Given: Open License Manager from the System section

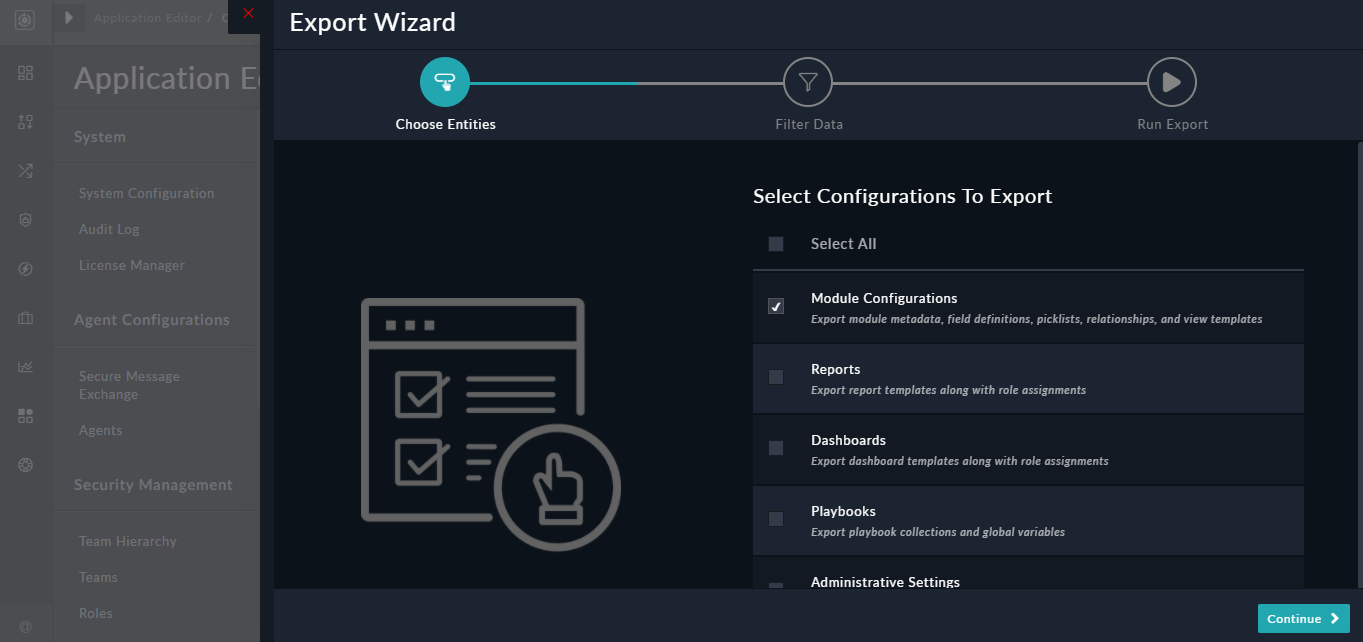Looking at the screenshot, I should pos(132,265).
